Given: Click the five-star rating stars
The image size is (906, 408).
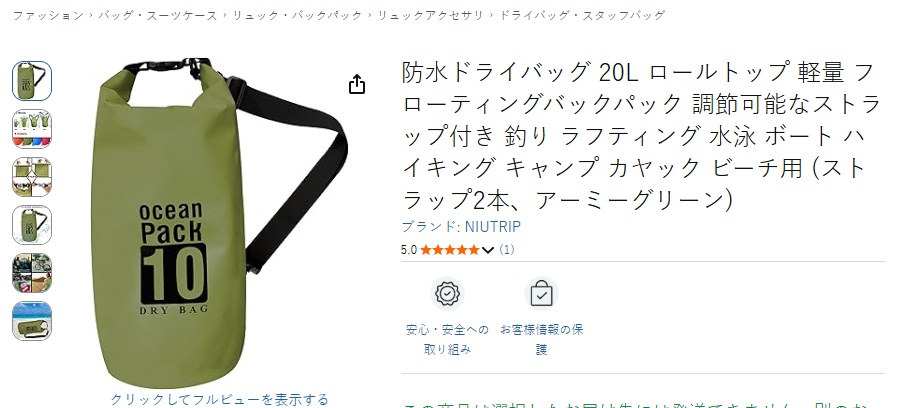Looking at the screenshot, I should 450,250.
